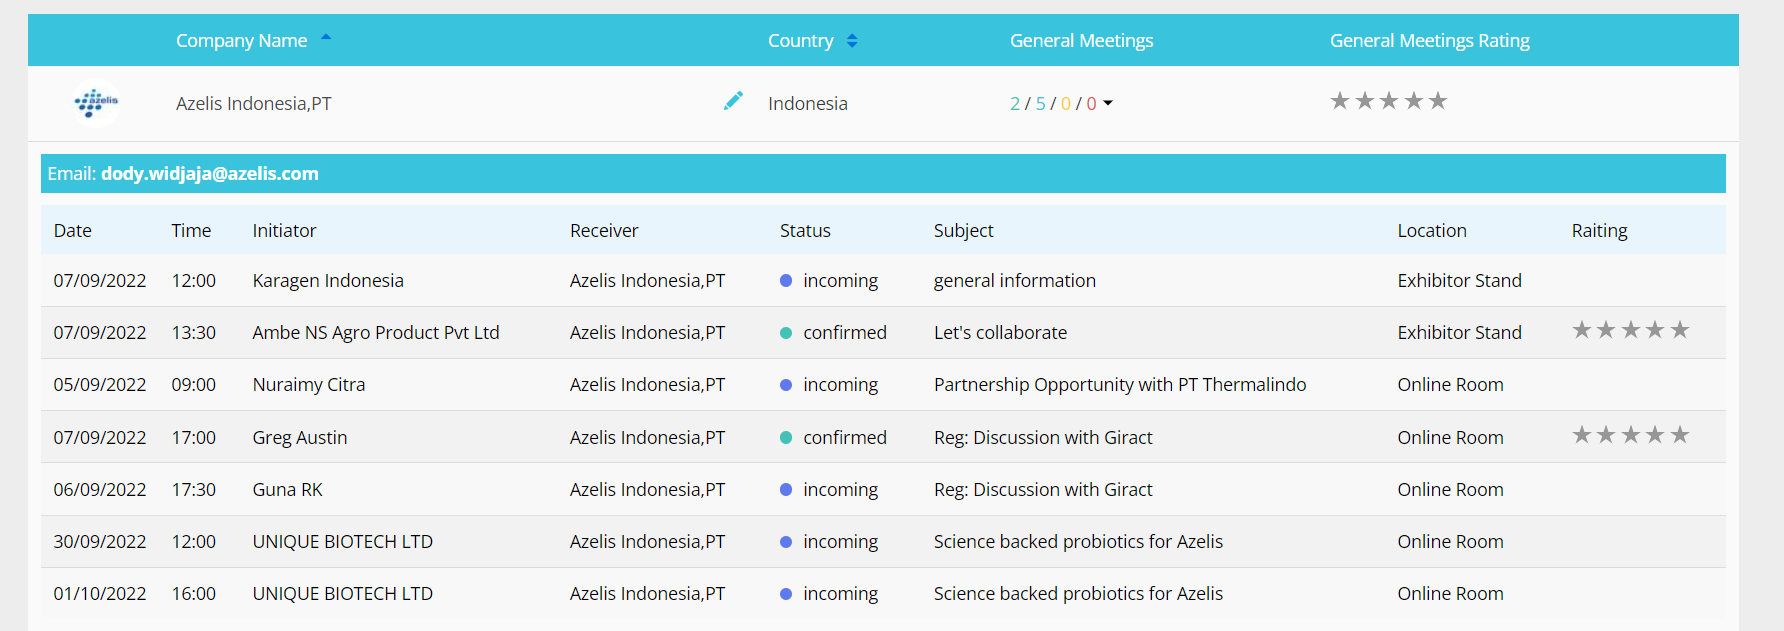Click the 06/09/2022 date cell
1784x631 pixels.
pyautogui.click(x=100, y=490)
